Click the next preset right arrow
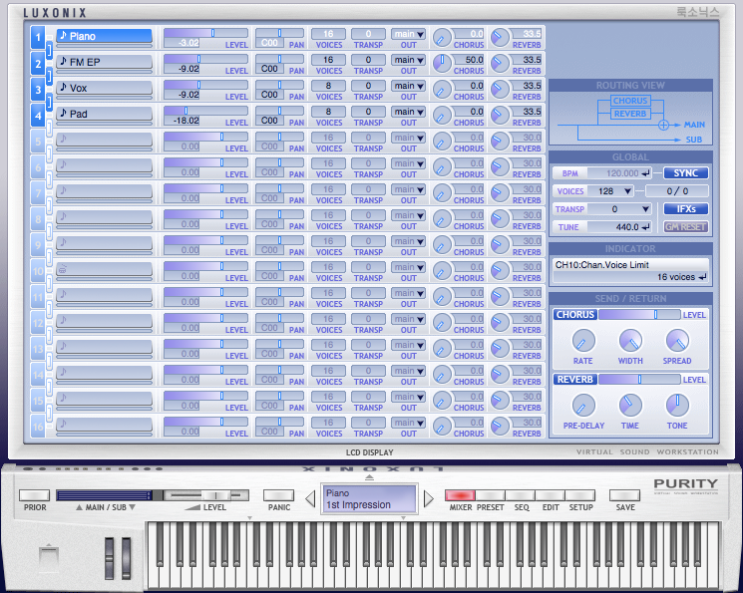 (x=429, y=498)
